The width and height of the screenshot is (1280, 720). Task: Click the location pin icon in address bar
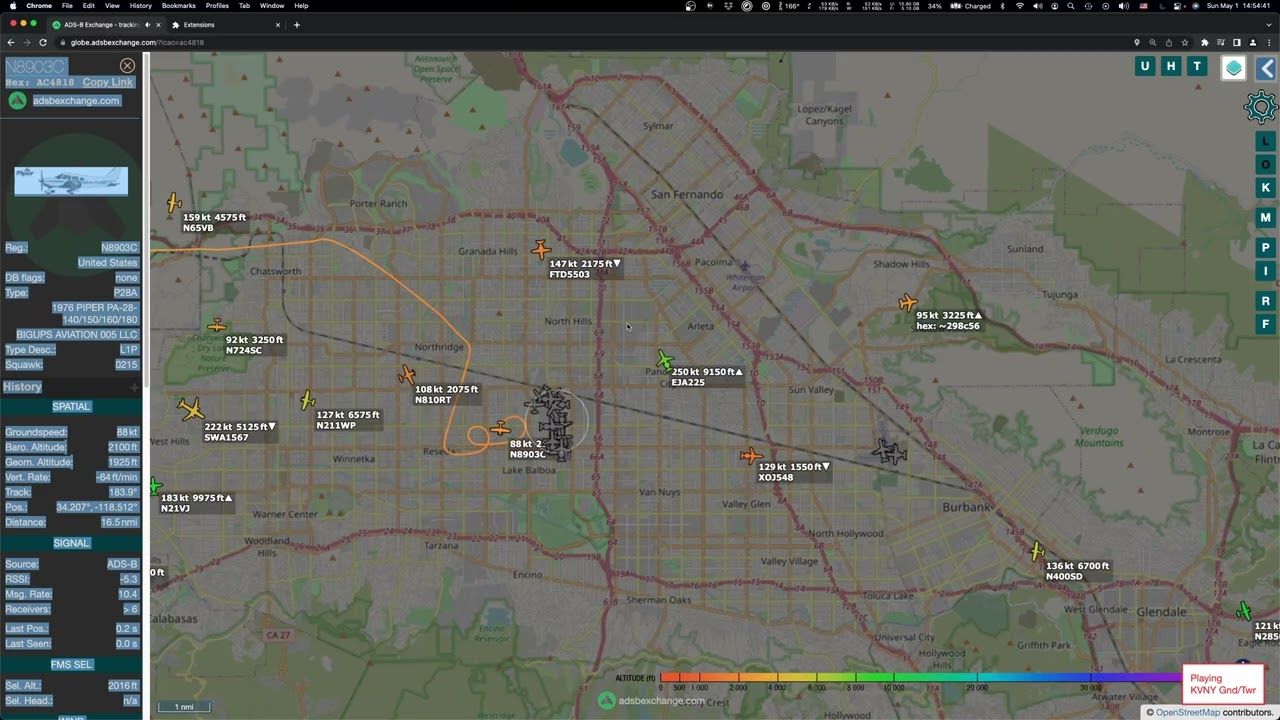pos(1136,42)
